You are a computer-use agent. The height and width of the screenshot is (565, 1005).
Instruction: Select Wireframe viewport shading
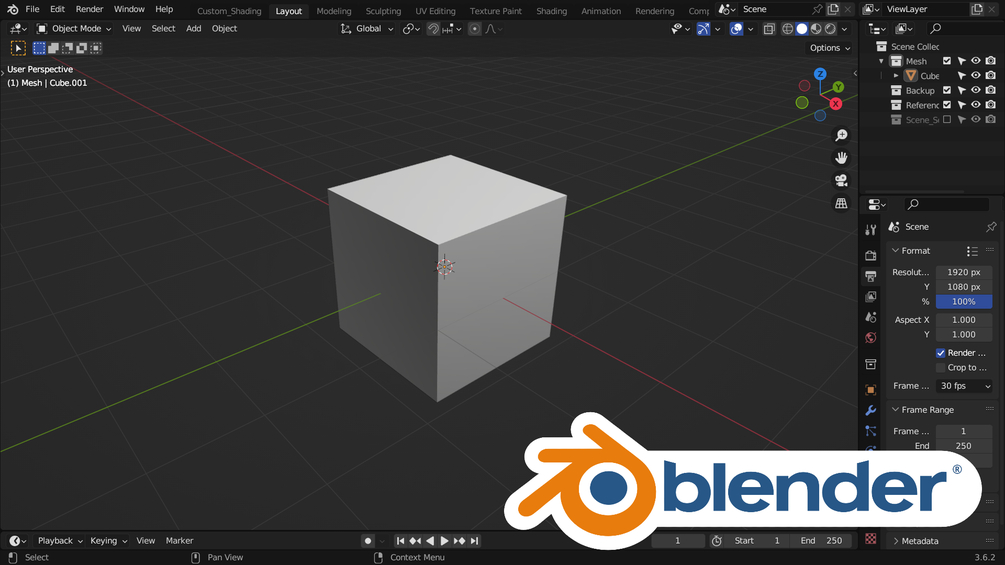point(788,29)
